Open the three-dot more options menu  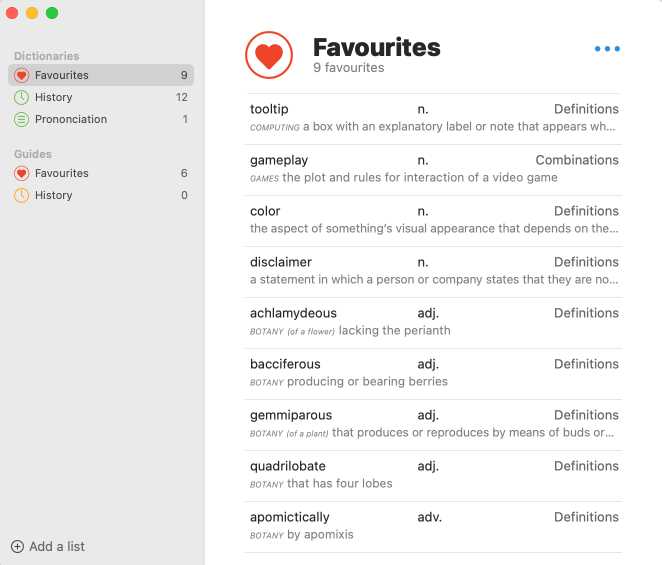pyautogui.click(x=607, y=49)
